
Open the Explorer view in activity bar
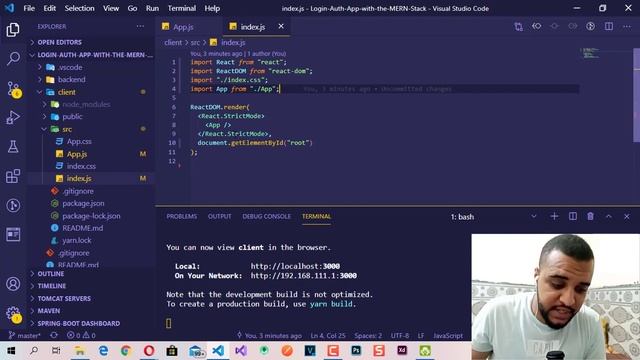(x=13, y=30)
